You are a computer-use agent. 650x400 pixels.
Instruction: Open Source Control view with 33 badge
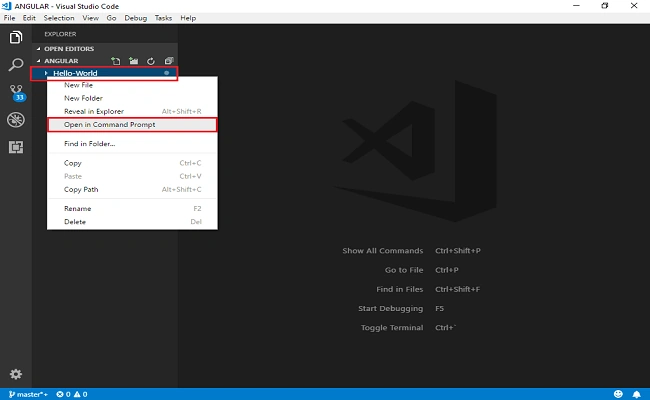click(17, 93)
